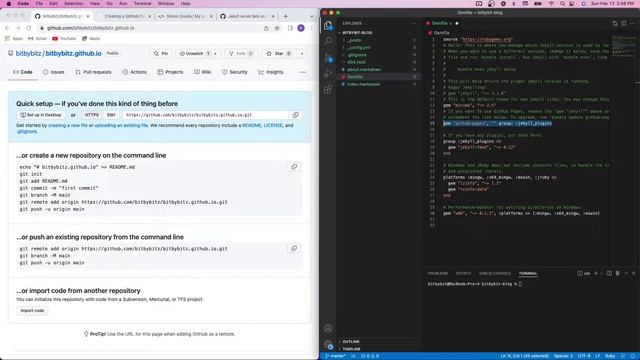Open the Explorer view in VS Code activity bar
This screenshot has width=640, height=360.
(328, 27)
